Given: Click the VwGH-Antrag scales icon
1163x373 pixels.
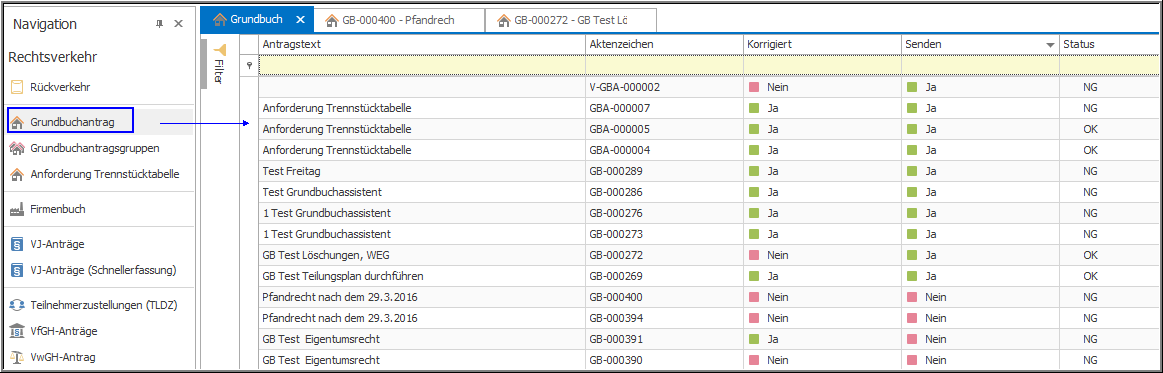Looking at the screenshot, I should [16, 357].
